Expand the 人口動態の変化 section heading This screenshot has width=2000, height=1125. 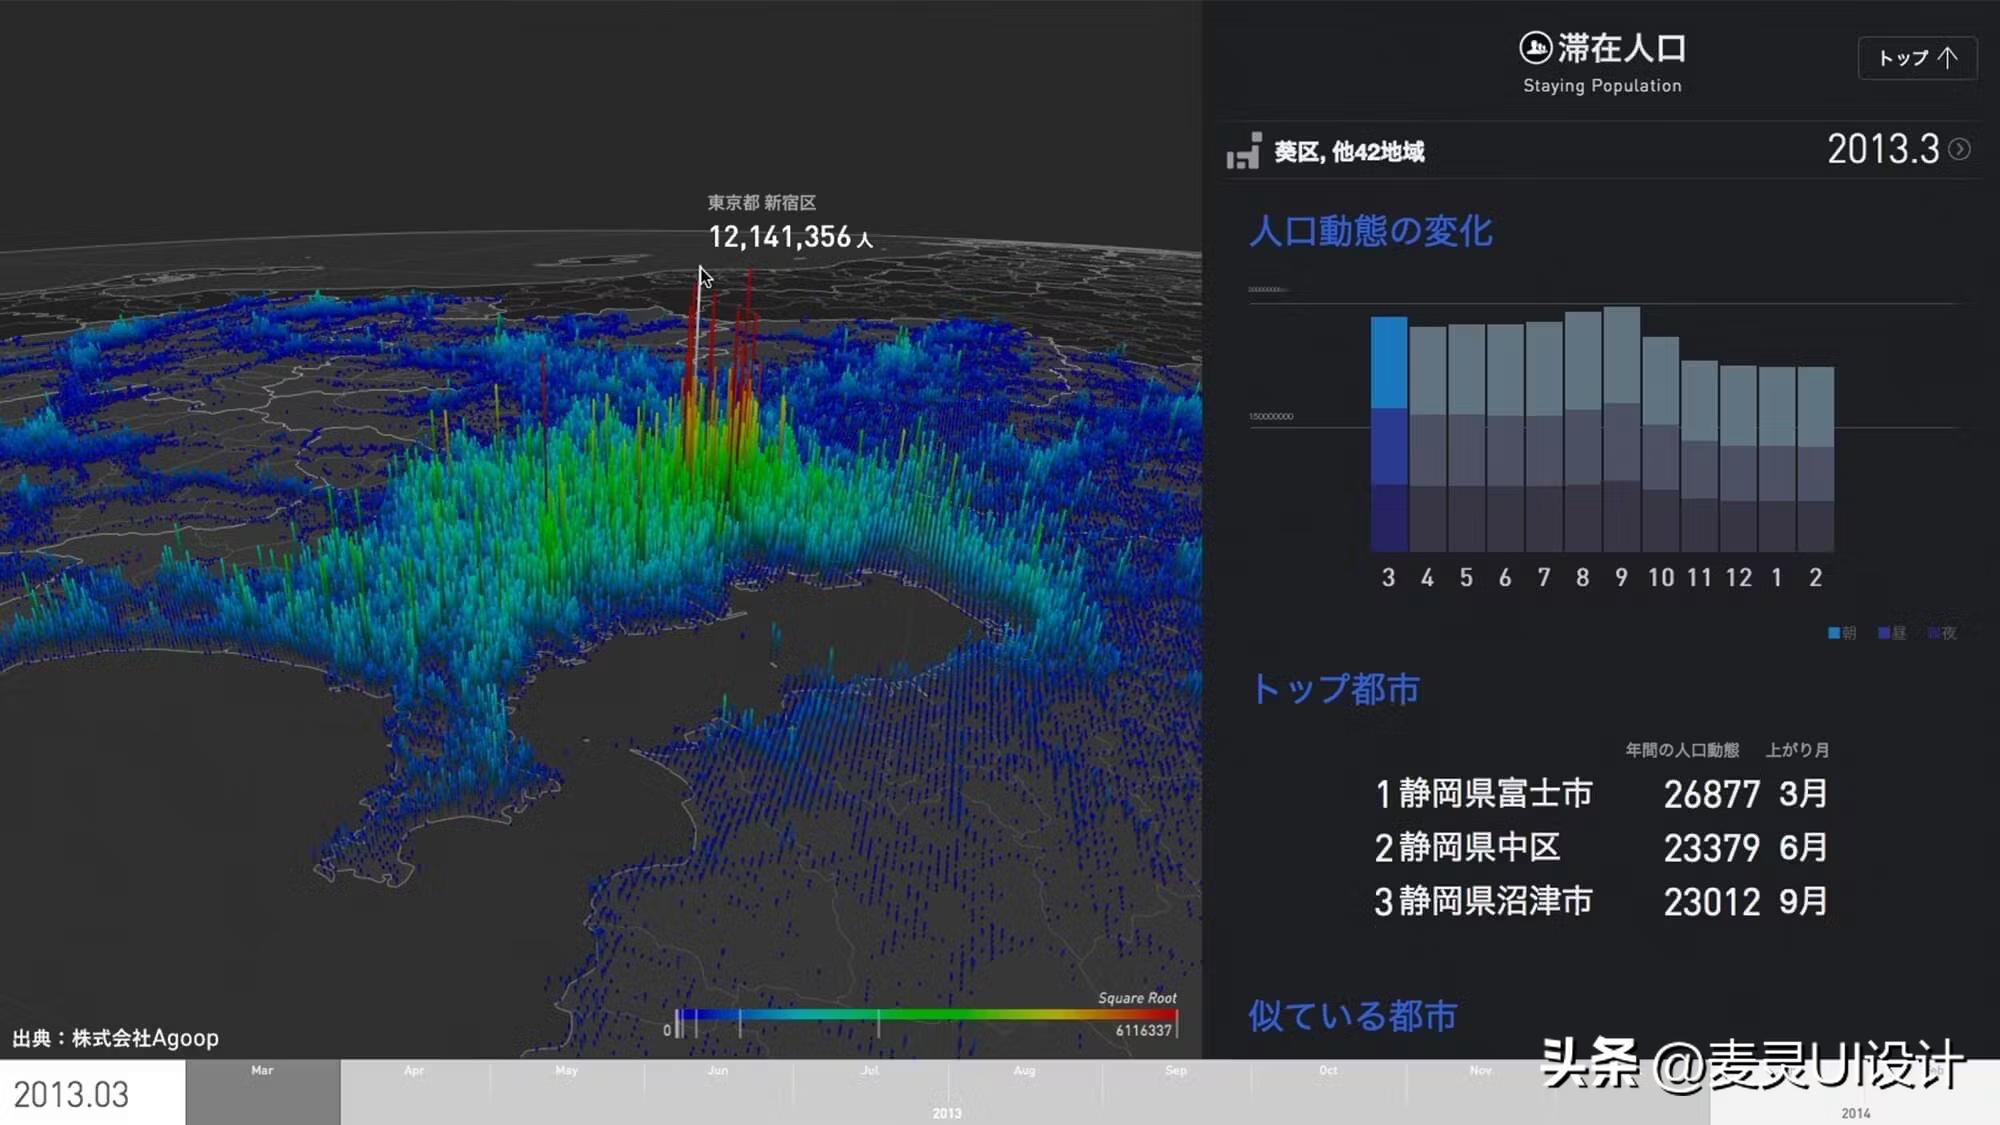(1370, 232)
